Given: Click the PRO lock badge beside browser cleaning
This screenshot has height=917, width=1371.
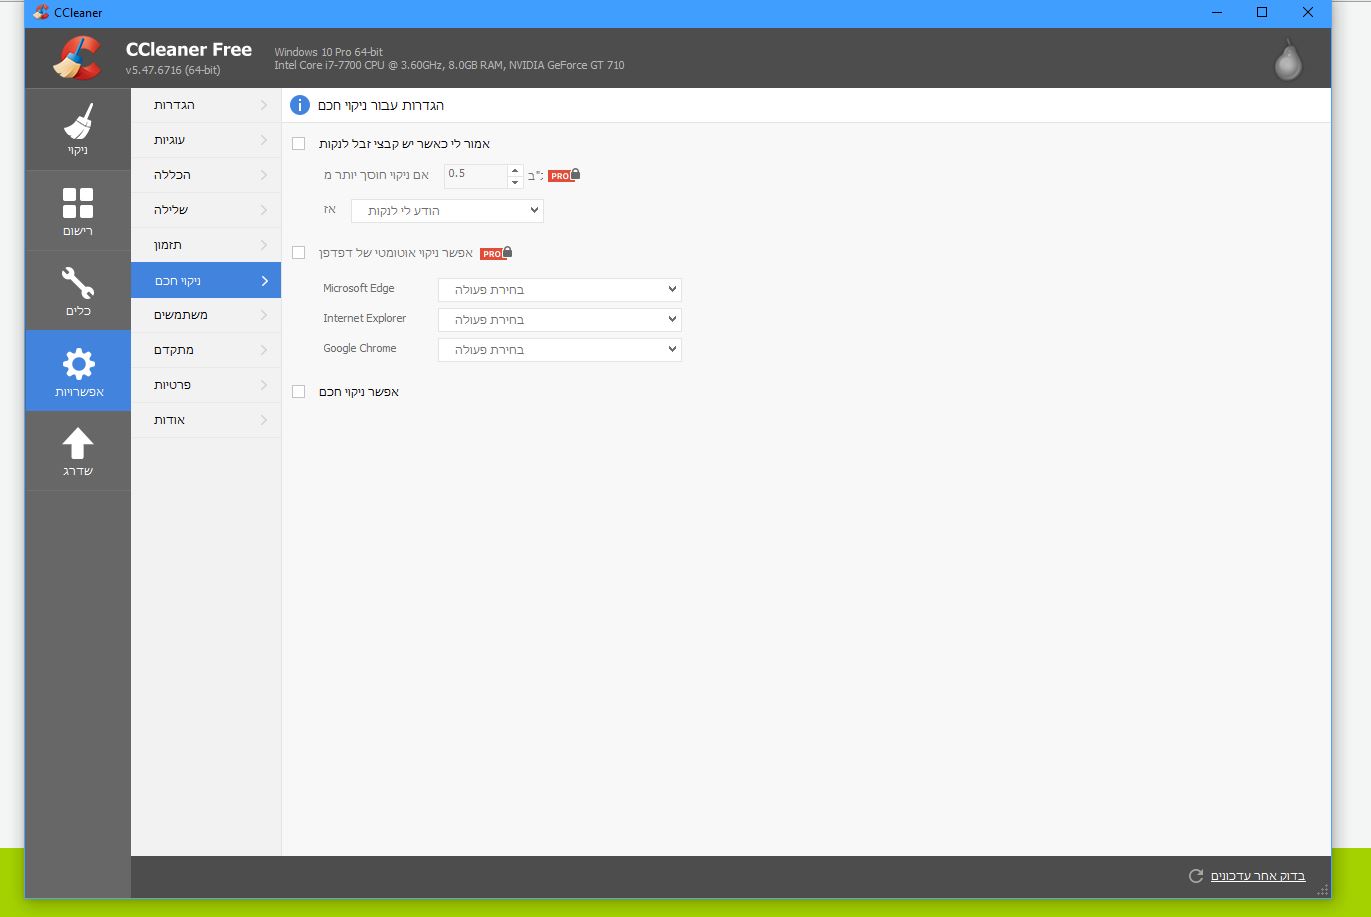Looking at the screenshot, I should tap(496, 253).
